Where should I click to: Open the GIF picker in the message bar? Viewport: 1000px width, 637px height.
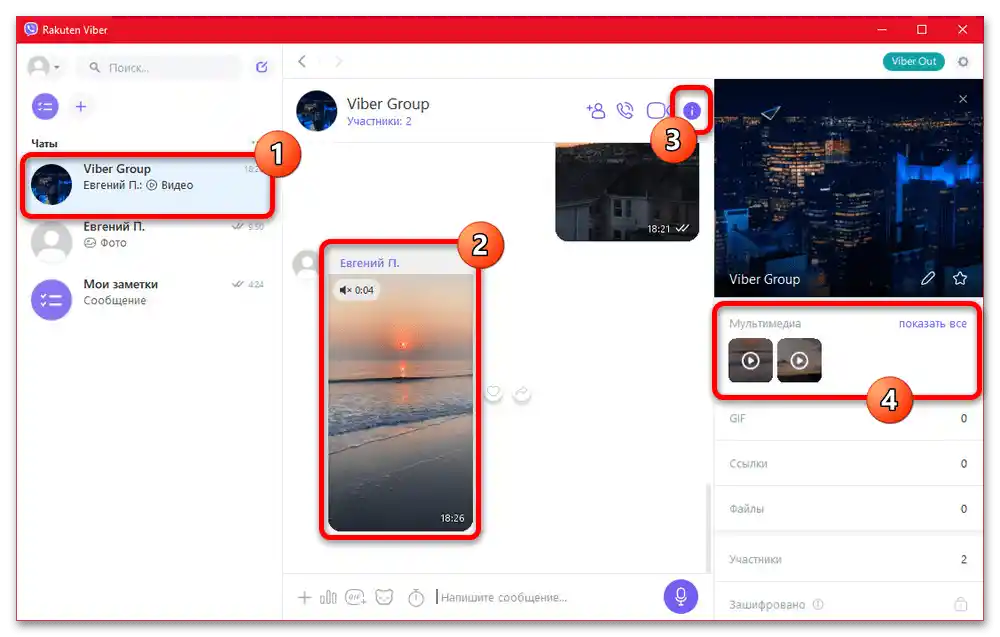pyautogui.click(x=358, y=597)
